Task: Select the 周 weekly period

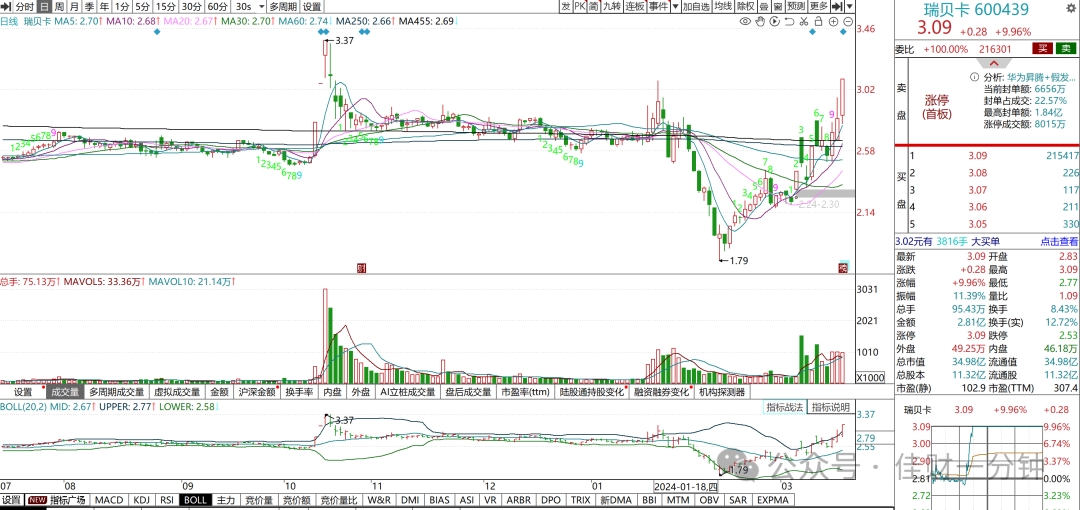Action: click(x=59, y=6)
